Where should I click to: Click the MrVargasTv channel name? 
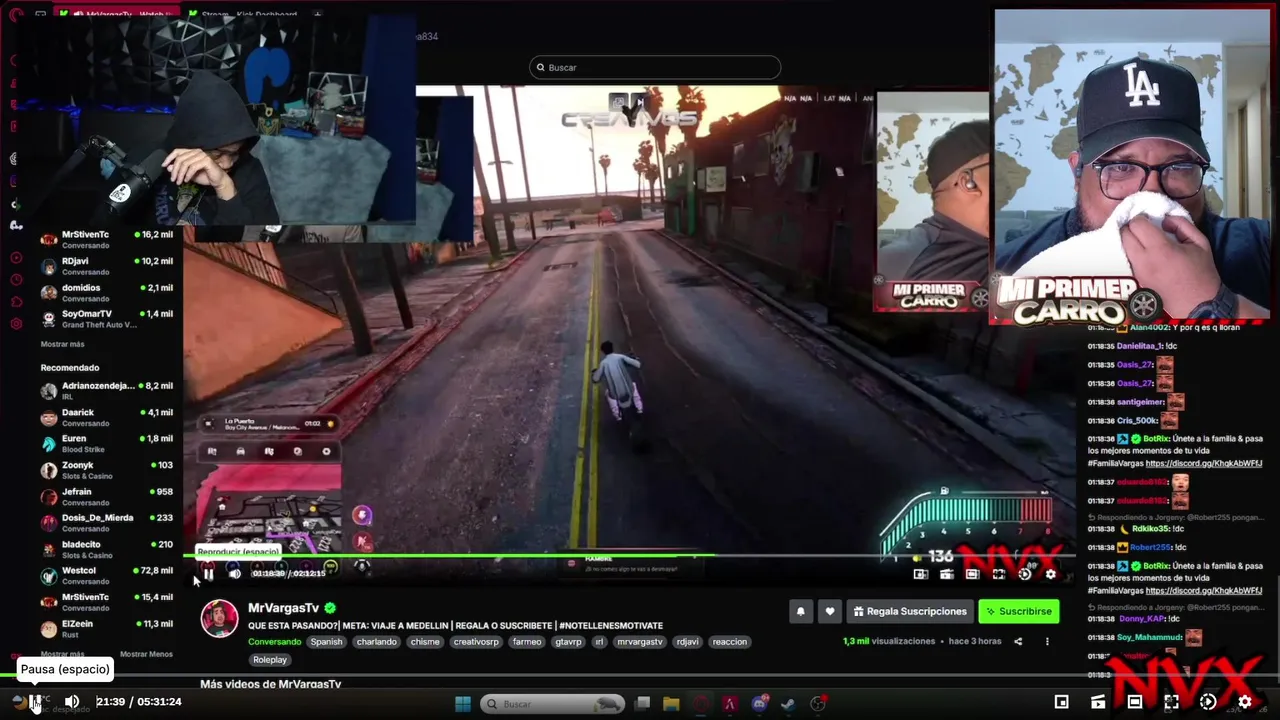pyautogui.click(x=283, y=608)
